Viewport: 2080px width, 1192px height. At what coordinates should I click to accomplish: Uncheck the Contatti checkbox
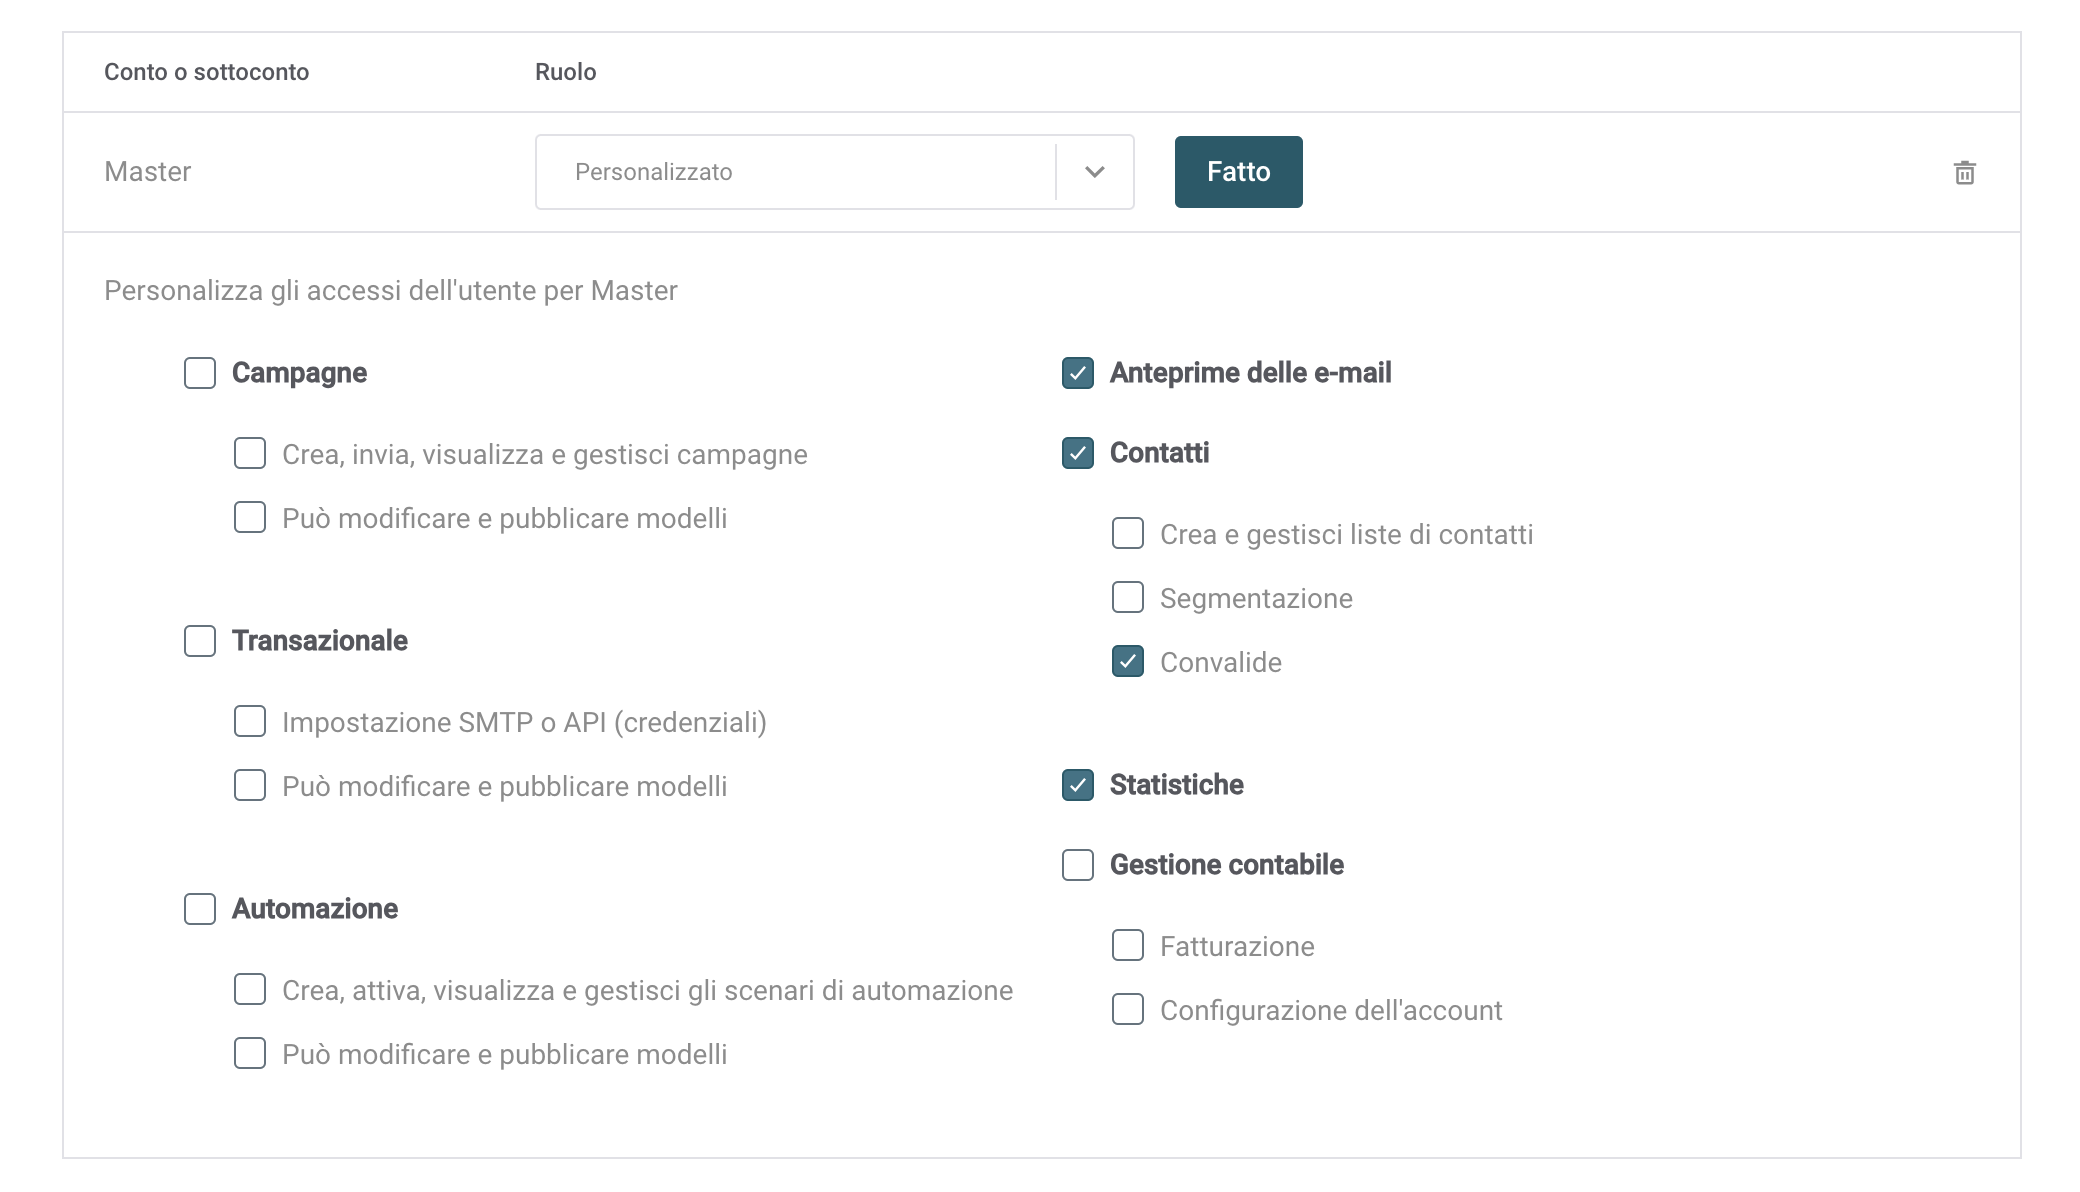click(1078, 453)
